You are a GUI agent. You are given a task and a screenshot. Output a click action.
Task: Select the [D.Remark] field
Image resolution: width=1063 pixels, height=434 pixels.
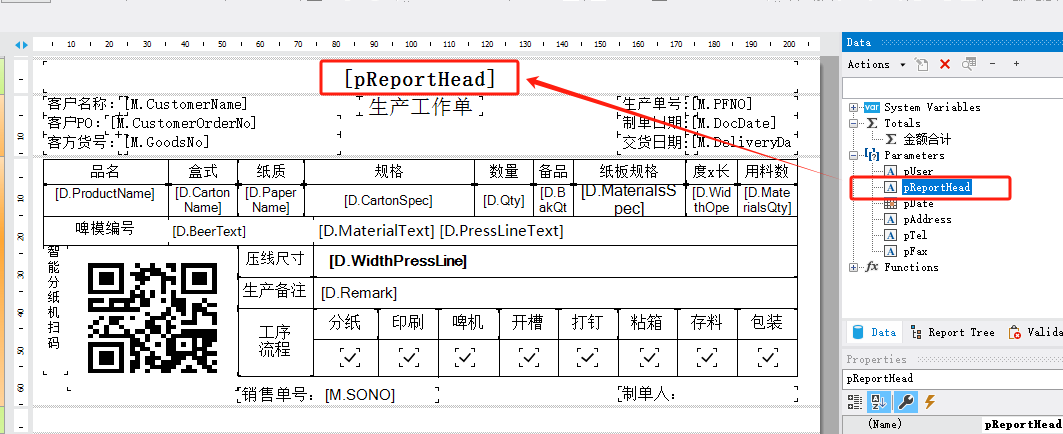click(x=359, y=293)
